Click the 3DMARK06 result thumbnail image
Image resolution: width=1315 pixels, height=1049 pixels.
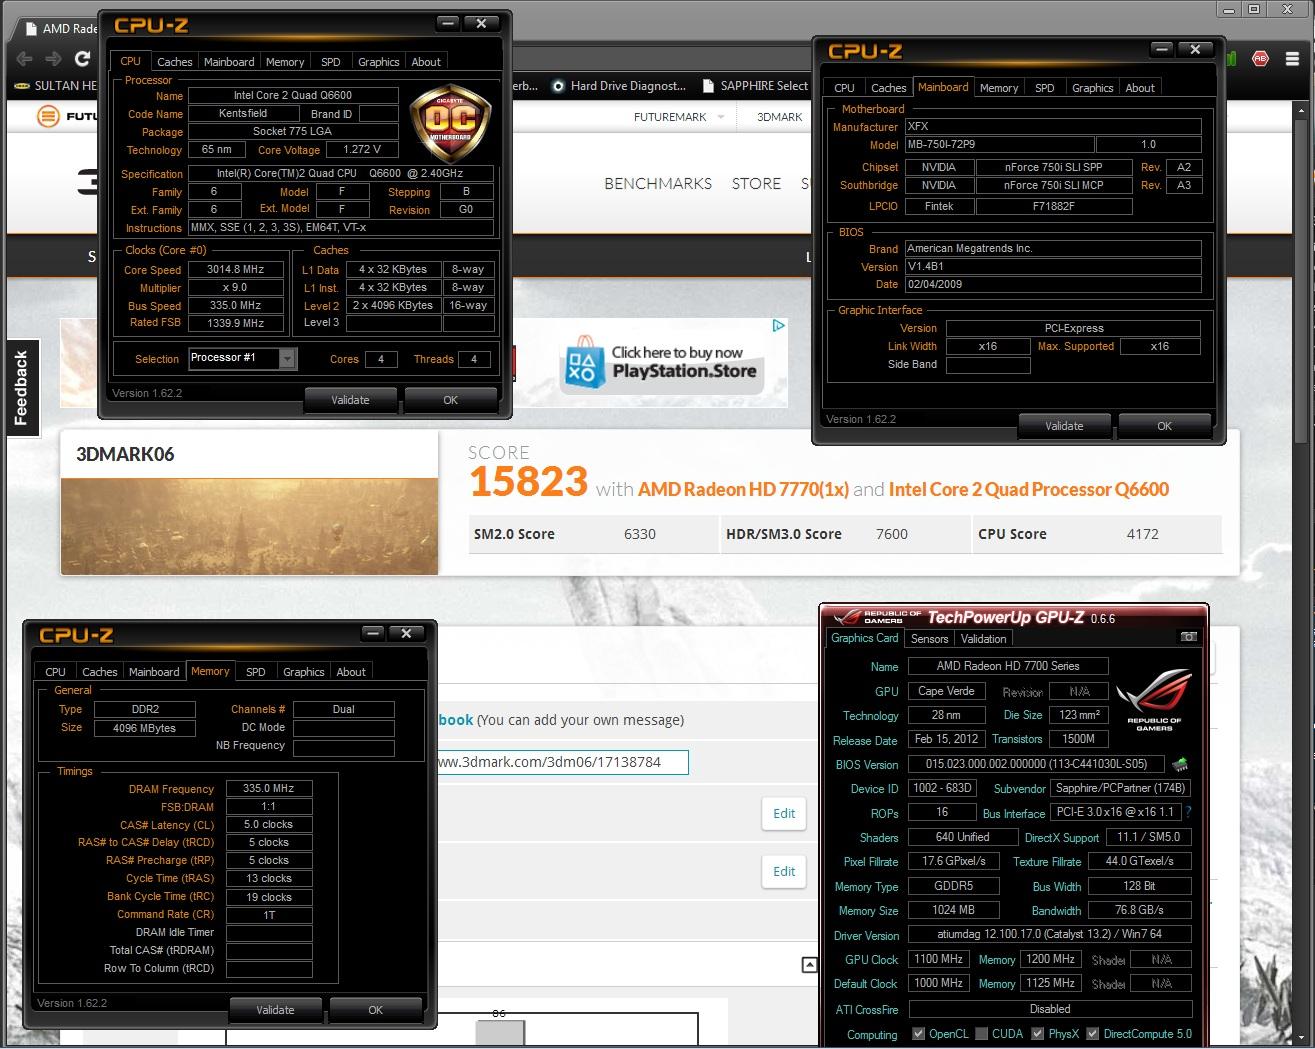coord(249,526)
